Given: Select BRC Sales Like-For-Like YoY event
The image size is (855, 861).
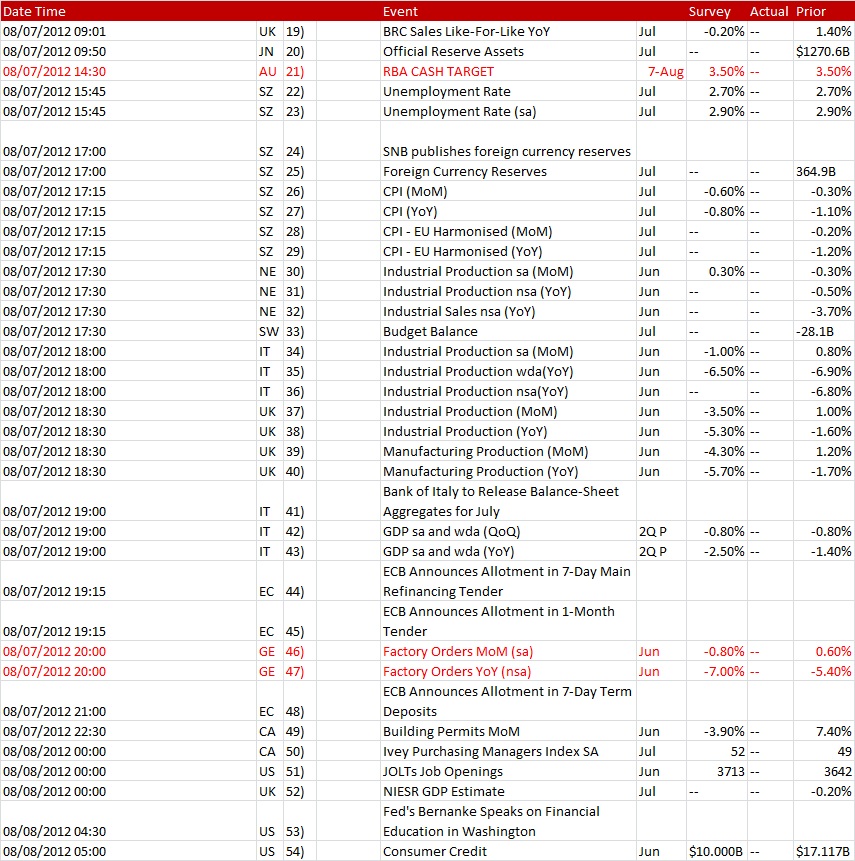Looking at the screenshot, I should 466,31.
